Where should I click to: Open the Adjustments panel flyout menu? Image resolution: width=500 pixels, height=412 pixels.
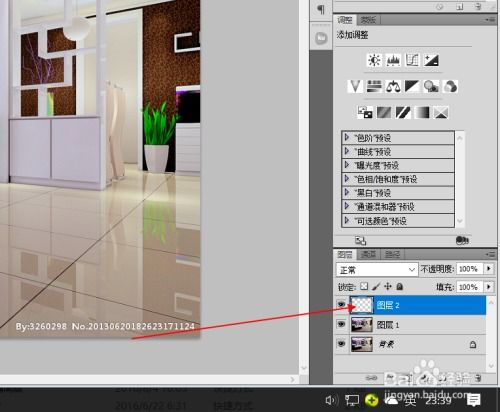click(490, 20)
